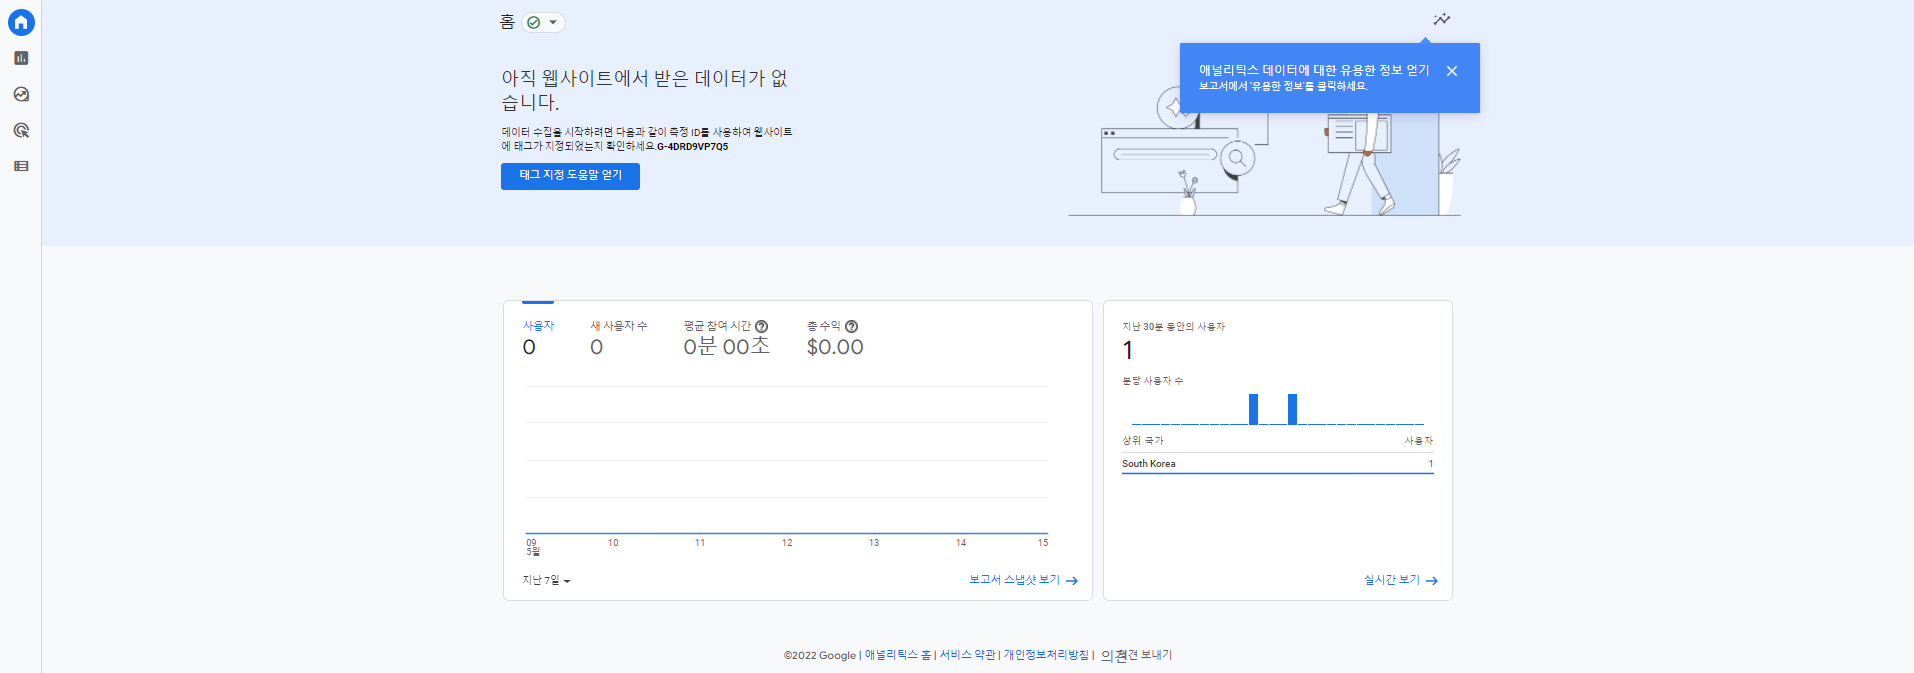Open the 애널리틱스 홈 footer link
The image size is (1914, 673).
coord(898,655)
